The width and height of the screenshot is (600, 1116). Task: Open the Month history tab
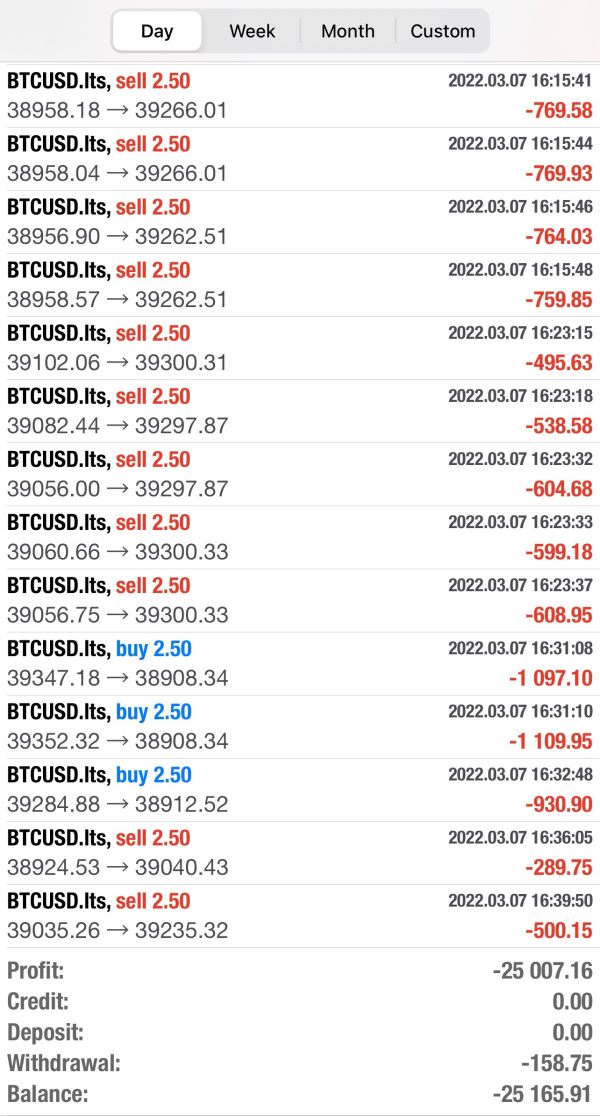tap(348, 31)
